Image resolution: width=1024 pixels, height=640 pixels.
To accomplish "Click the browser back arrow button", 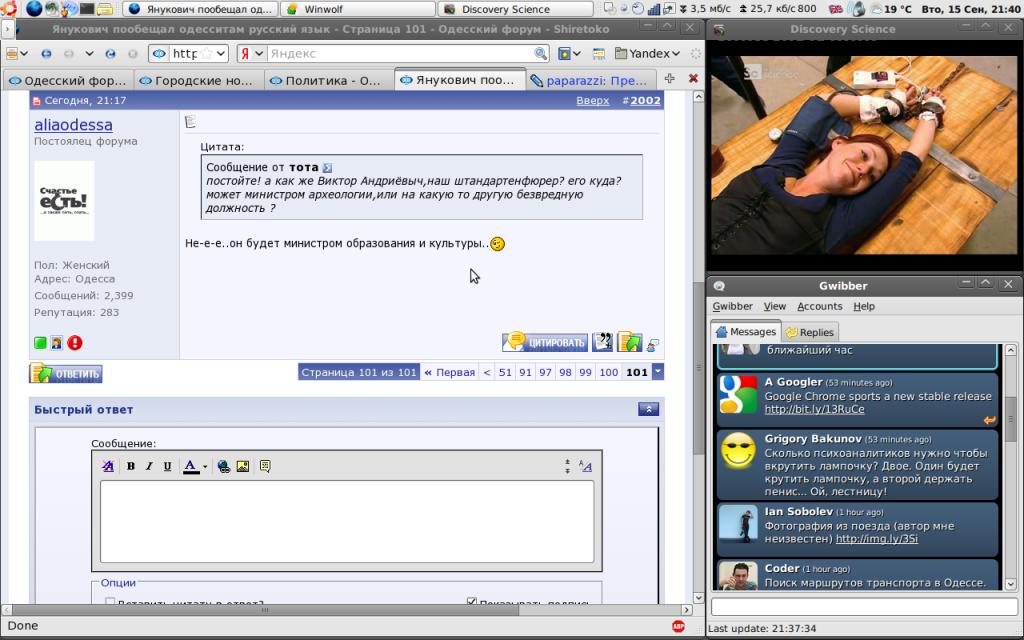I will coord(46,54).
